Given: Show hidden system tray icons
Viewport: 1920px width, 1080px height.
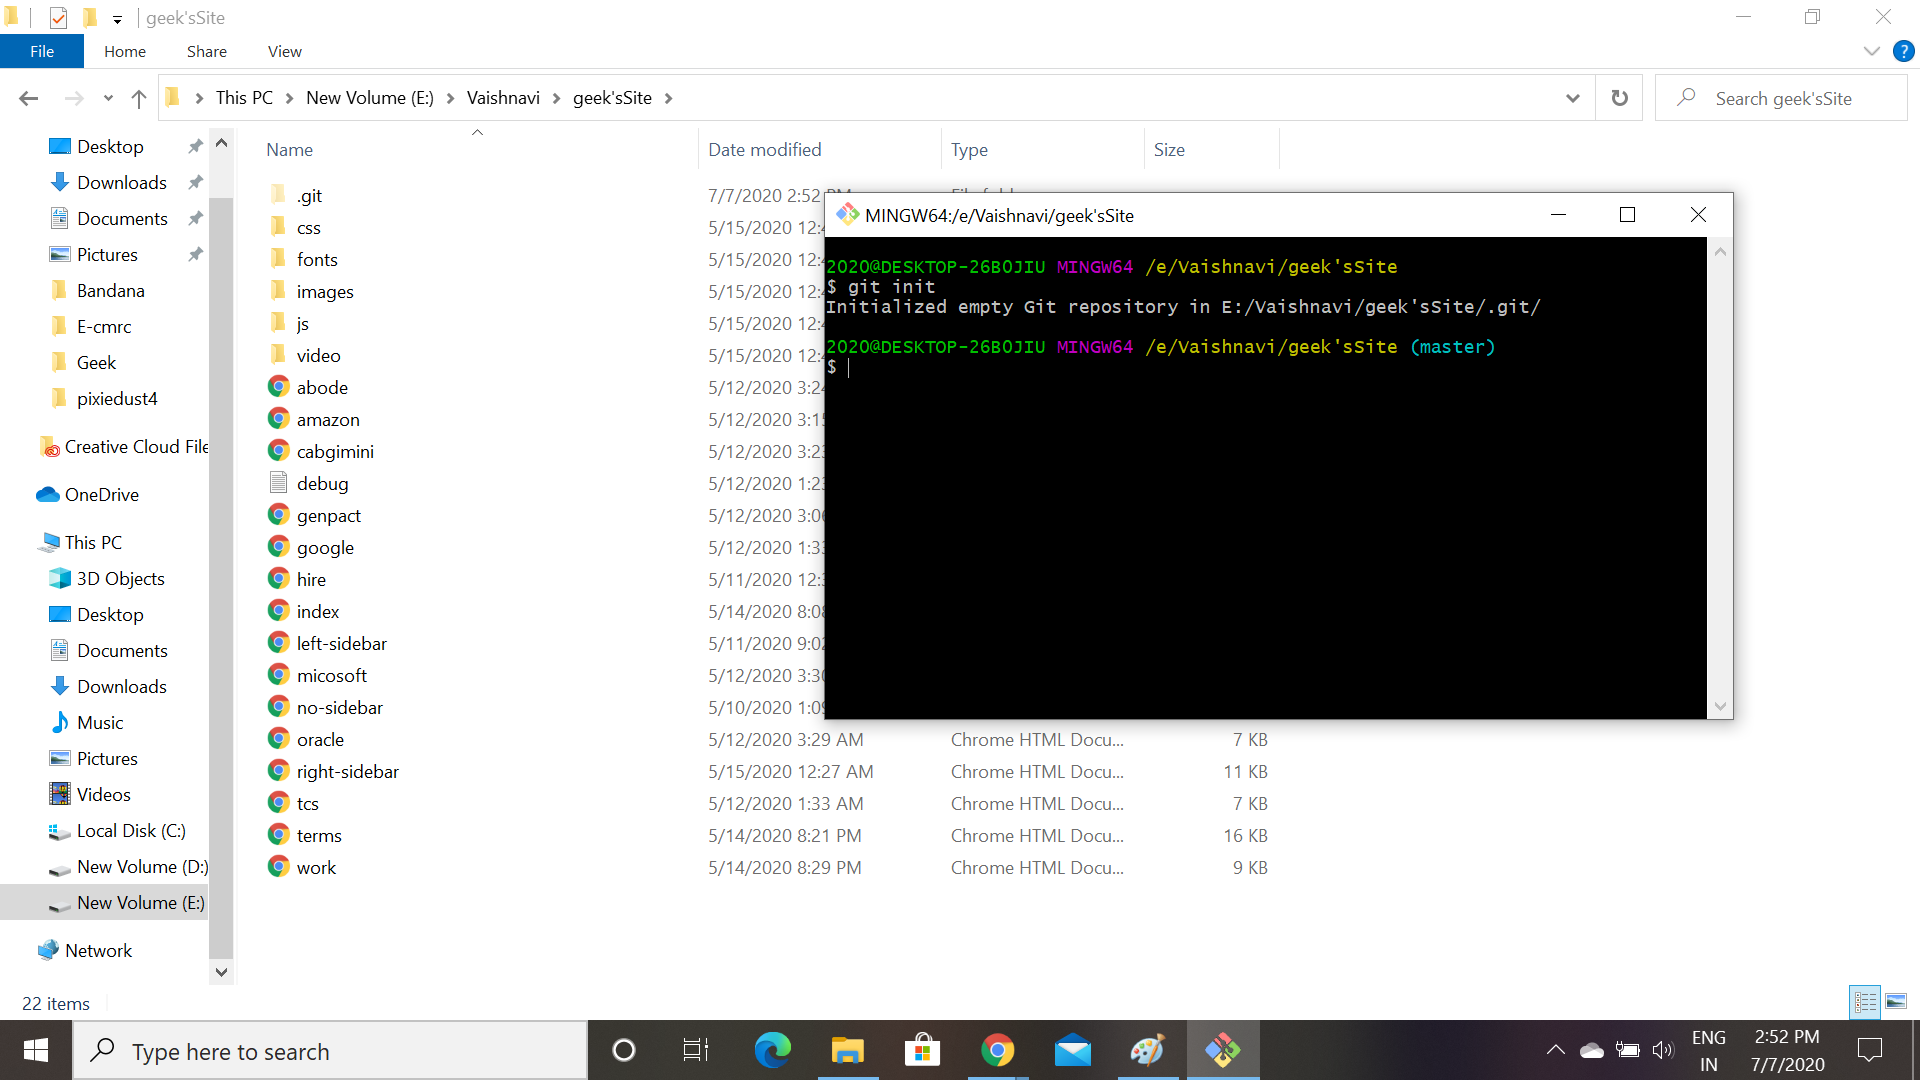Looking at the screenshot, I should pyautogui.click(x=1555, y=1050).
